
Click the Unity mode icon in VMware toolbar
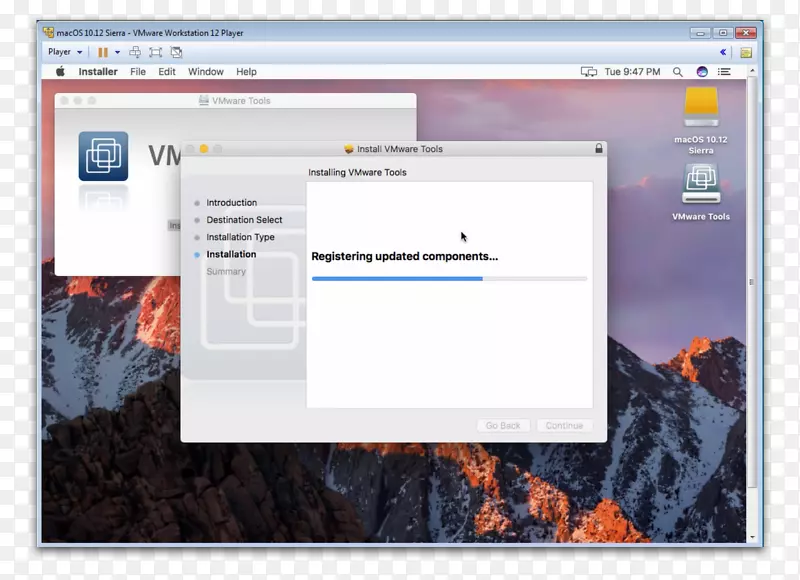click(176, 51)
